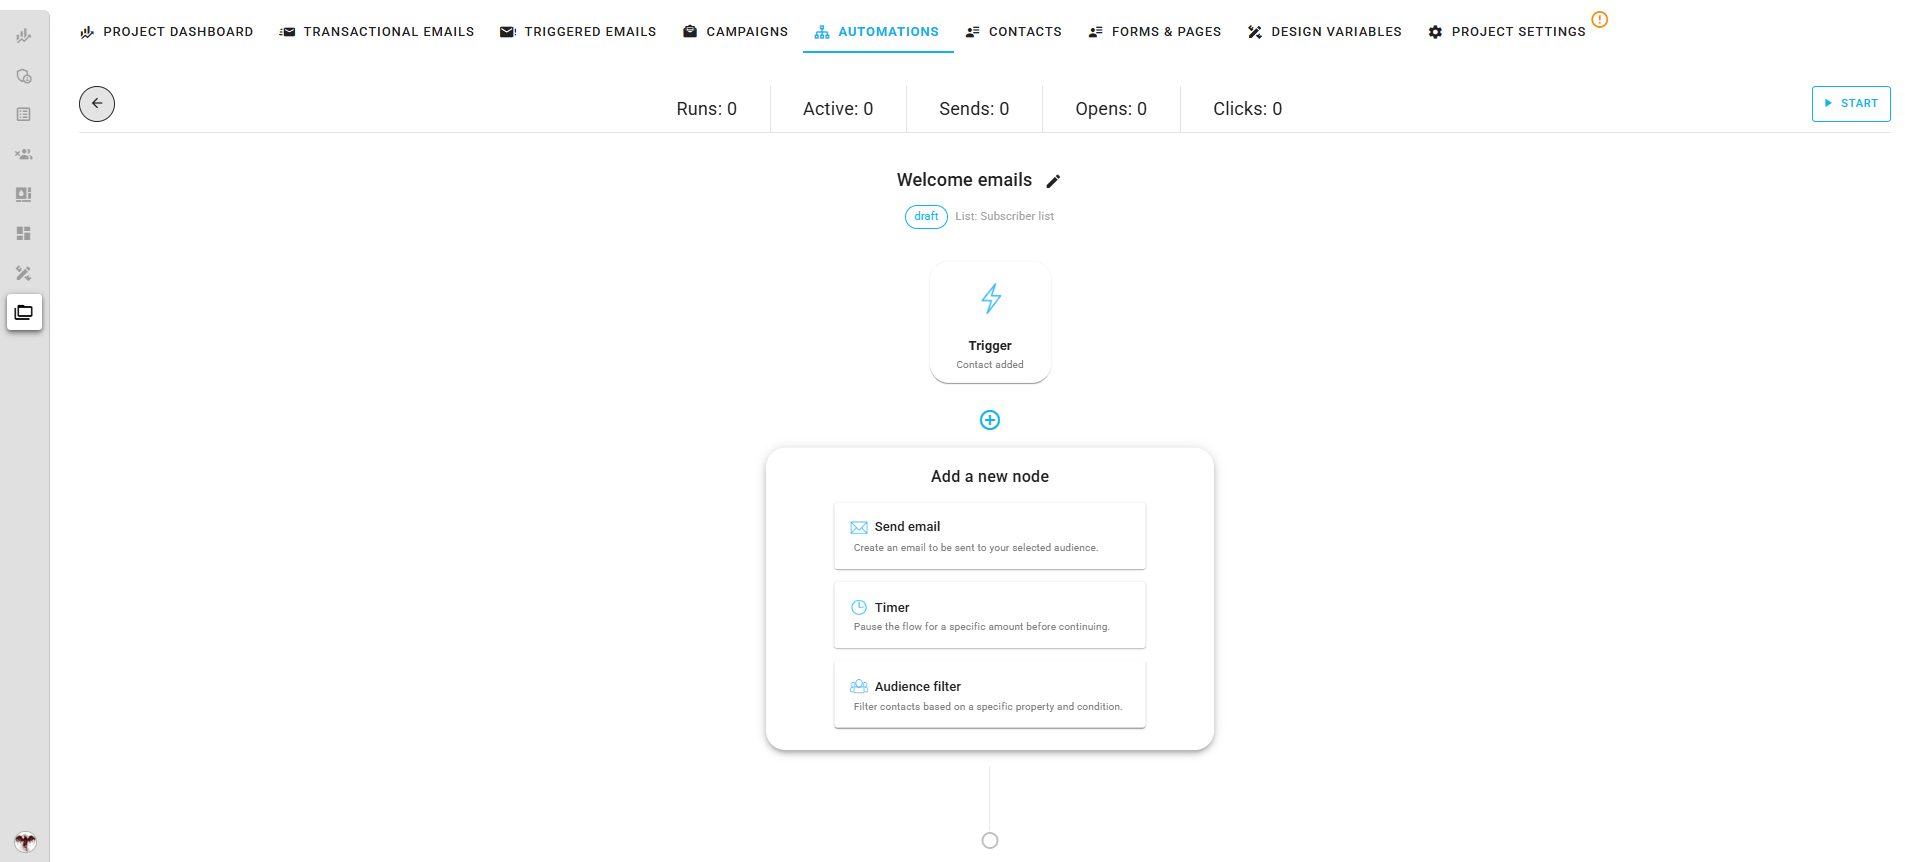Open the contacts group icon in sidebar
The image size is (1905, 862).
tap(24, 154)
